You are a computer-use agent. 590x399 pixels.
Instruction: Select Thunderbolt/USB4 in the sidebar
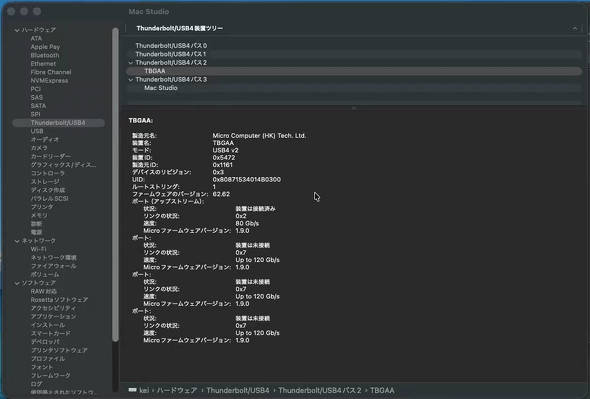(x=58, y=123)
